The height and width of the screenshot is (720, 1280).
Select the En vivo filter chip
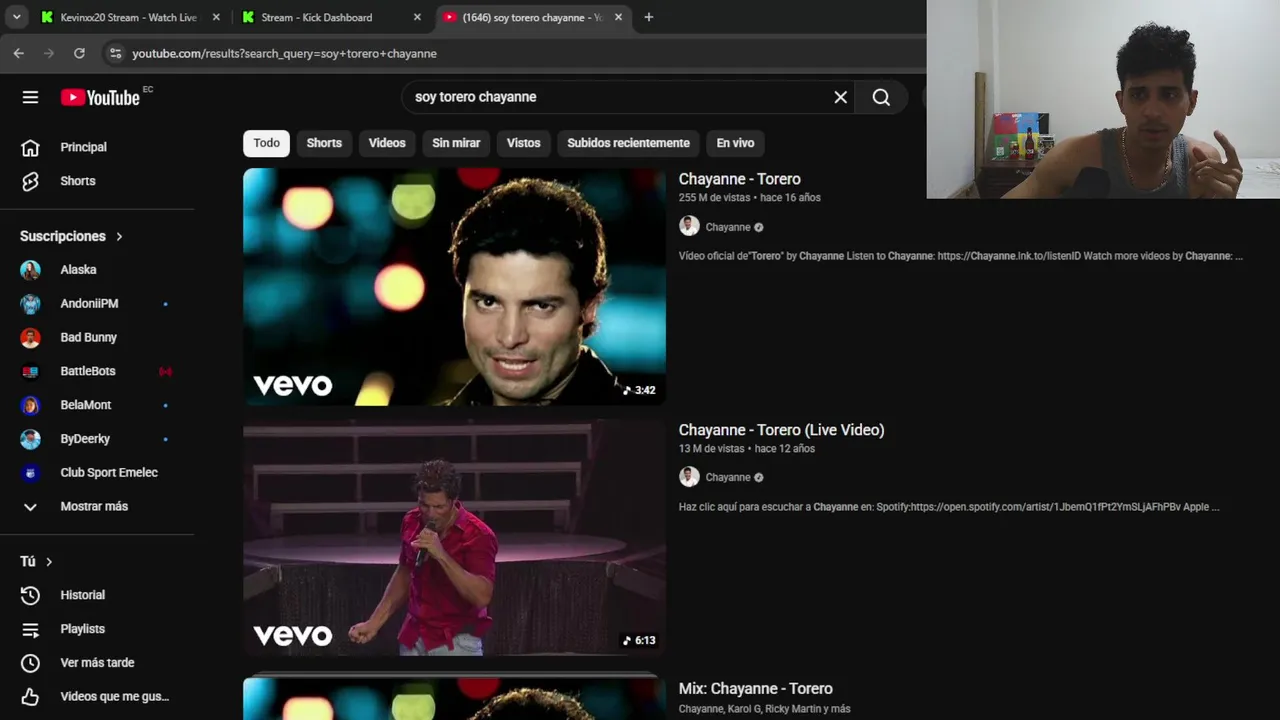[x=735, y=143]
